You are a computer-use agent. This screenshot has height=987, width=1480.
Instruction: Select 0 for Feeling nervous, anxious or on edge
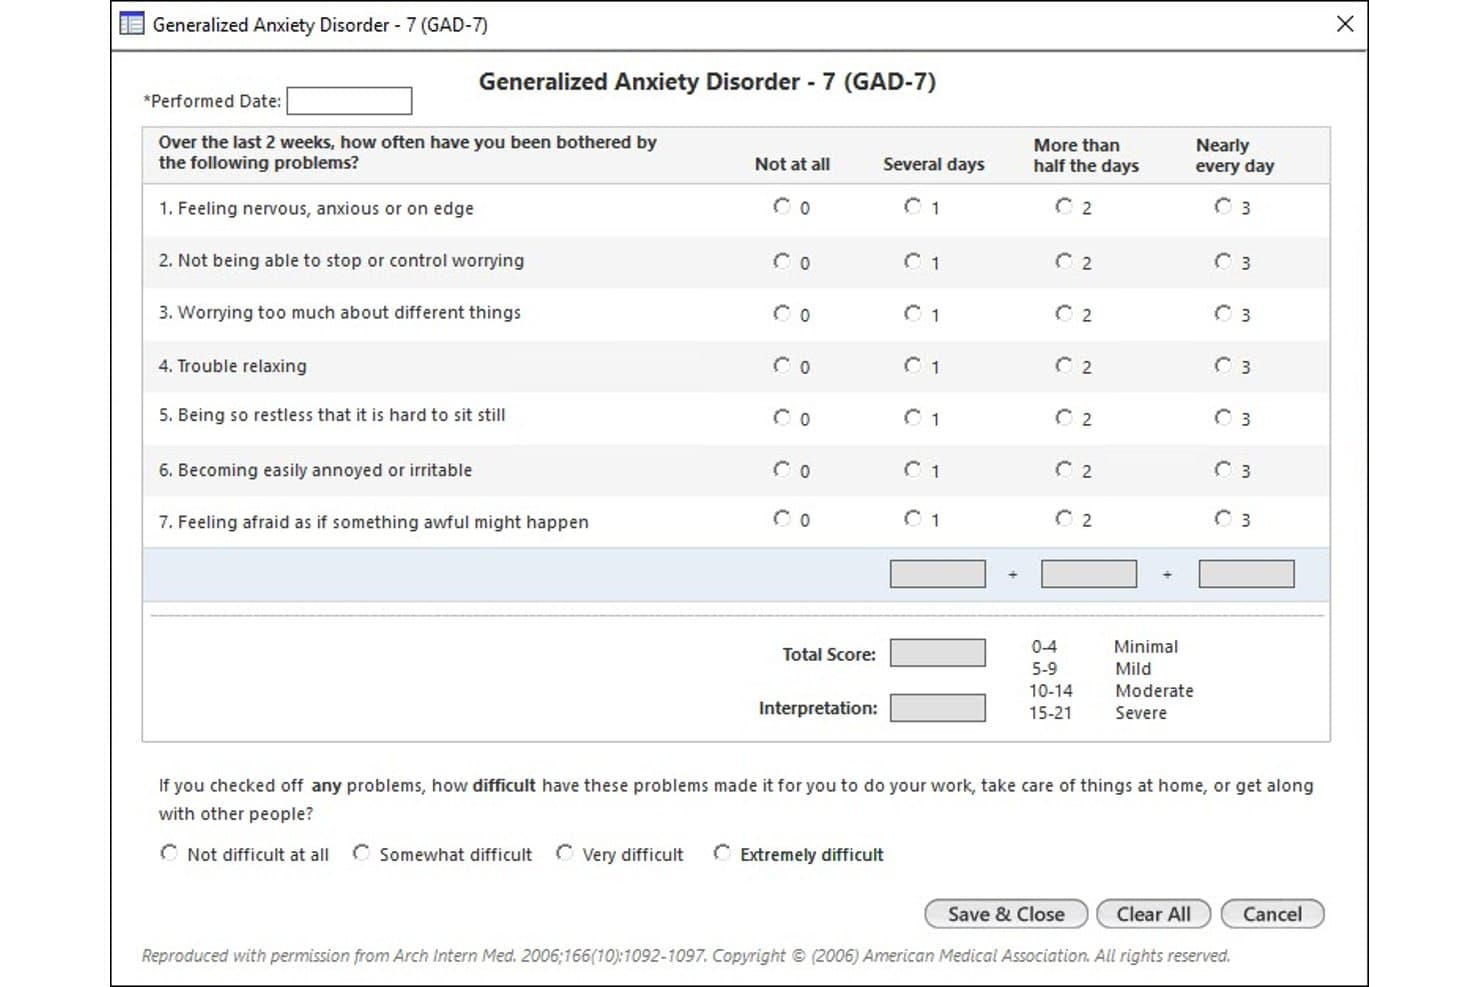781,206
